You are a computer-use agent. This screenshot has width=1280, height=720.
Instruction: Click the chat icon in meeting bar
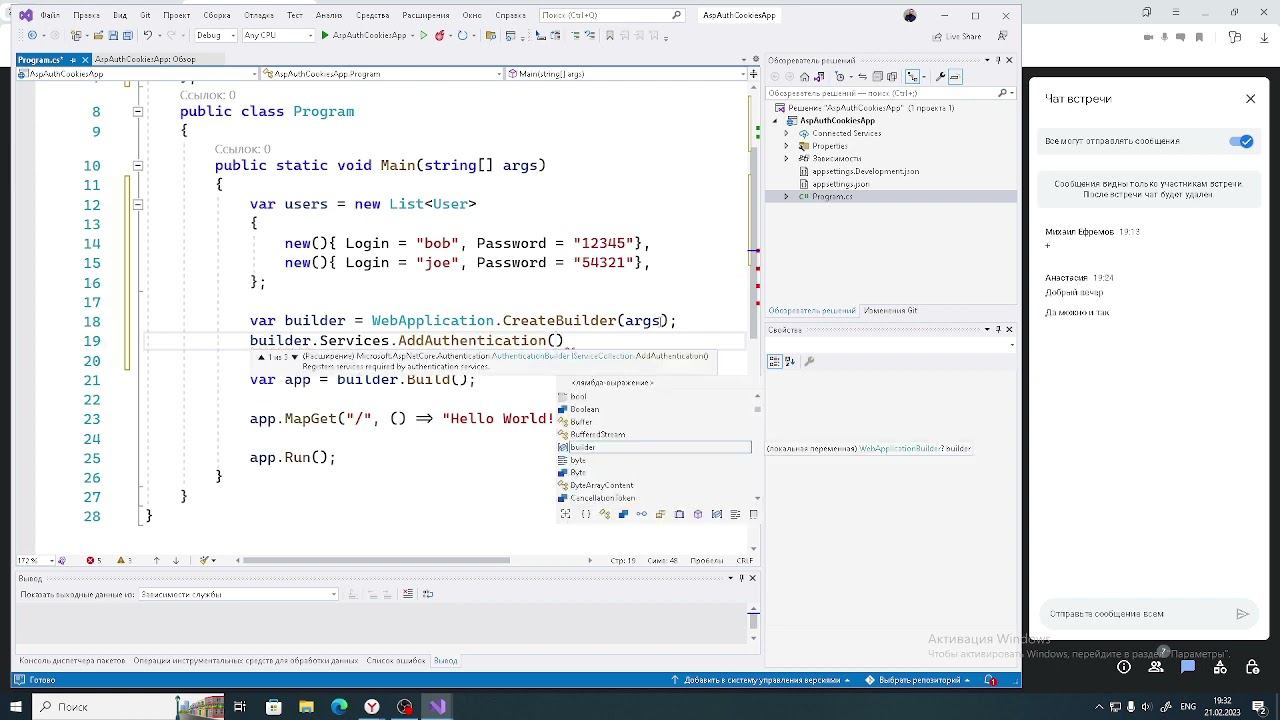(x=1188, y=667)
